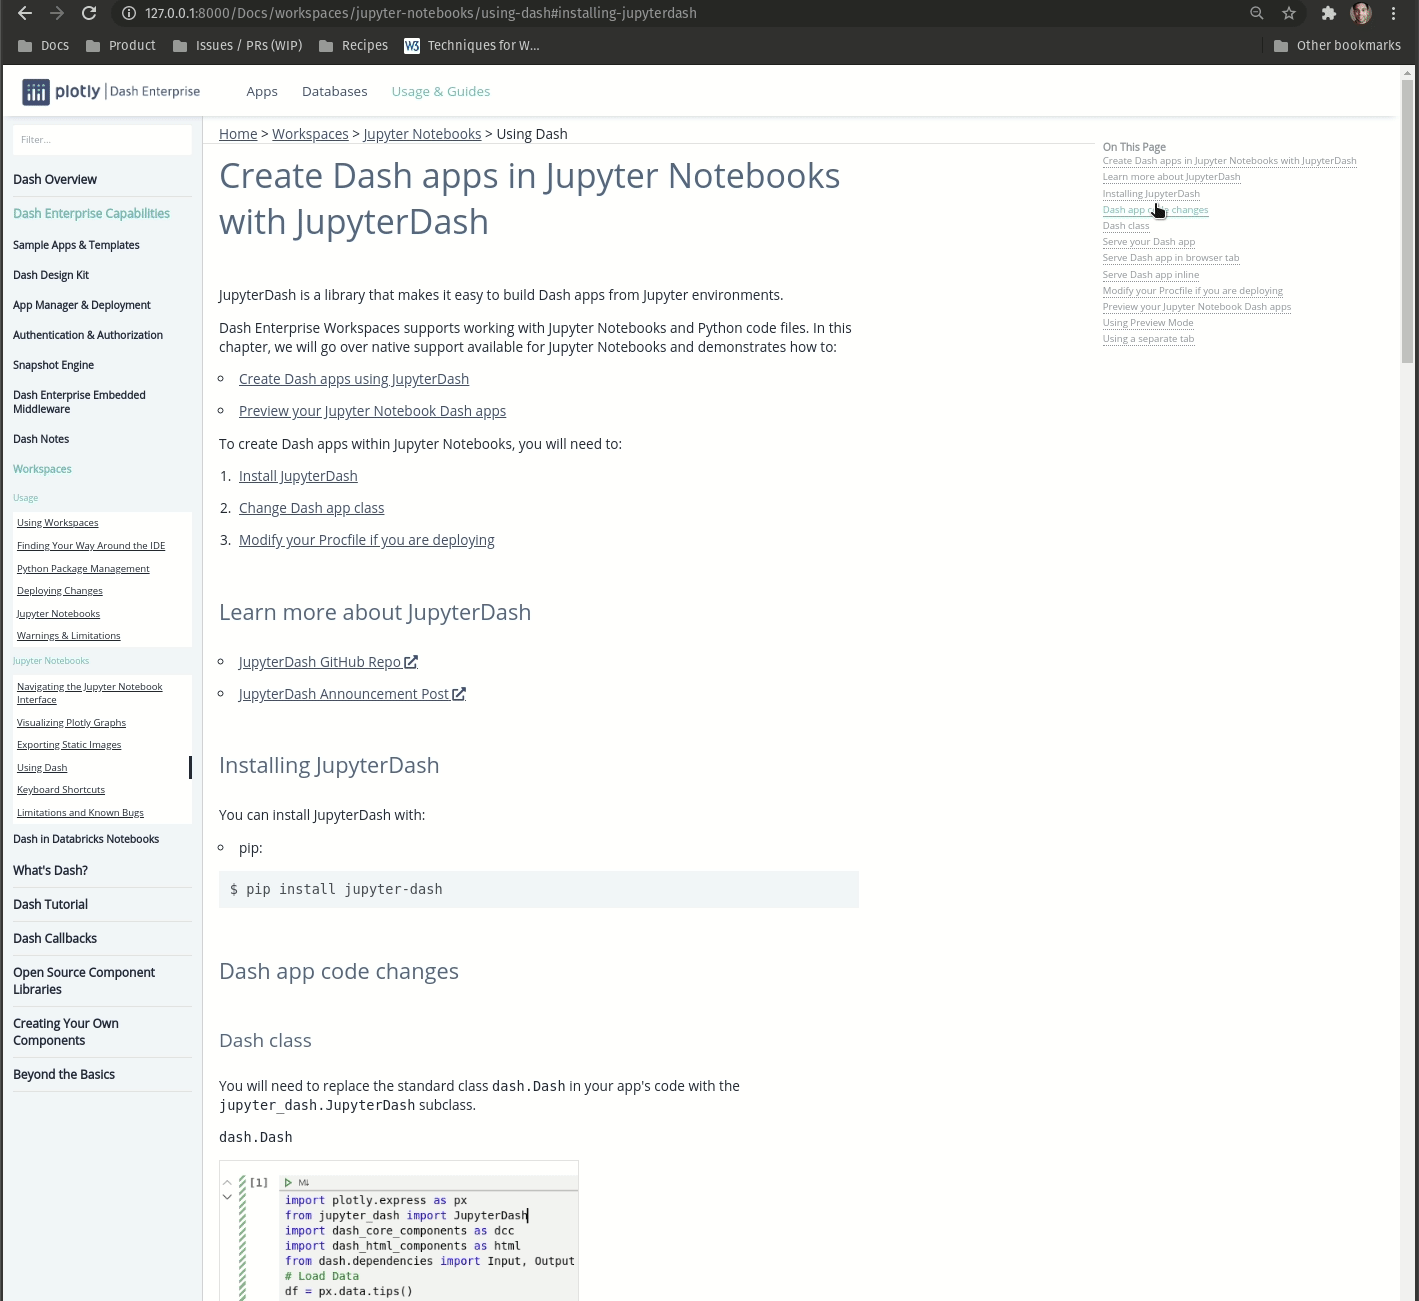Open Visualizing Plotly Graphs sidebar link
The width and height of the screenshot is (1419, 1301).
(71, 723)
